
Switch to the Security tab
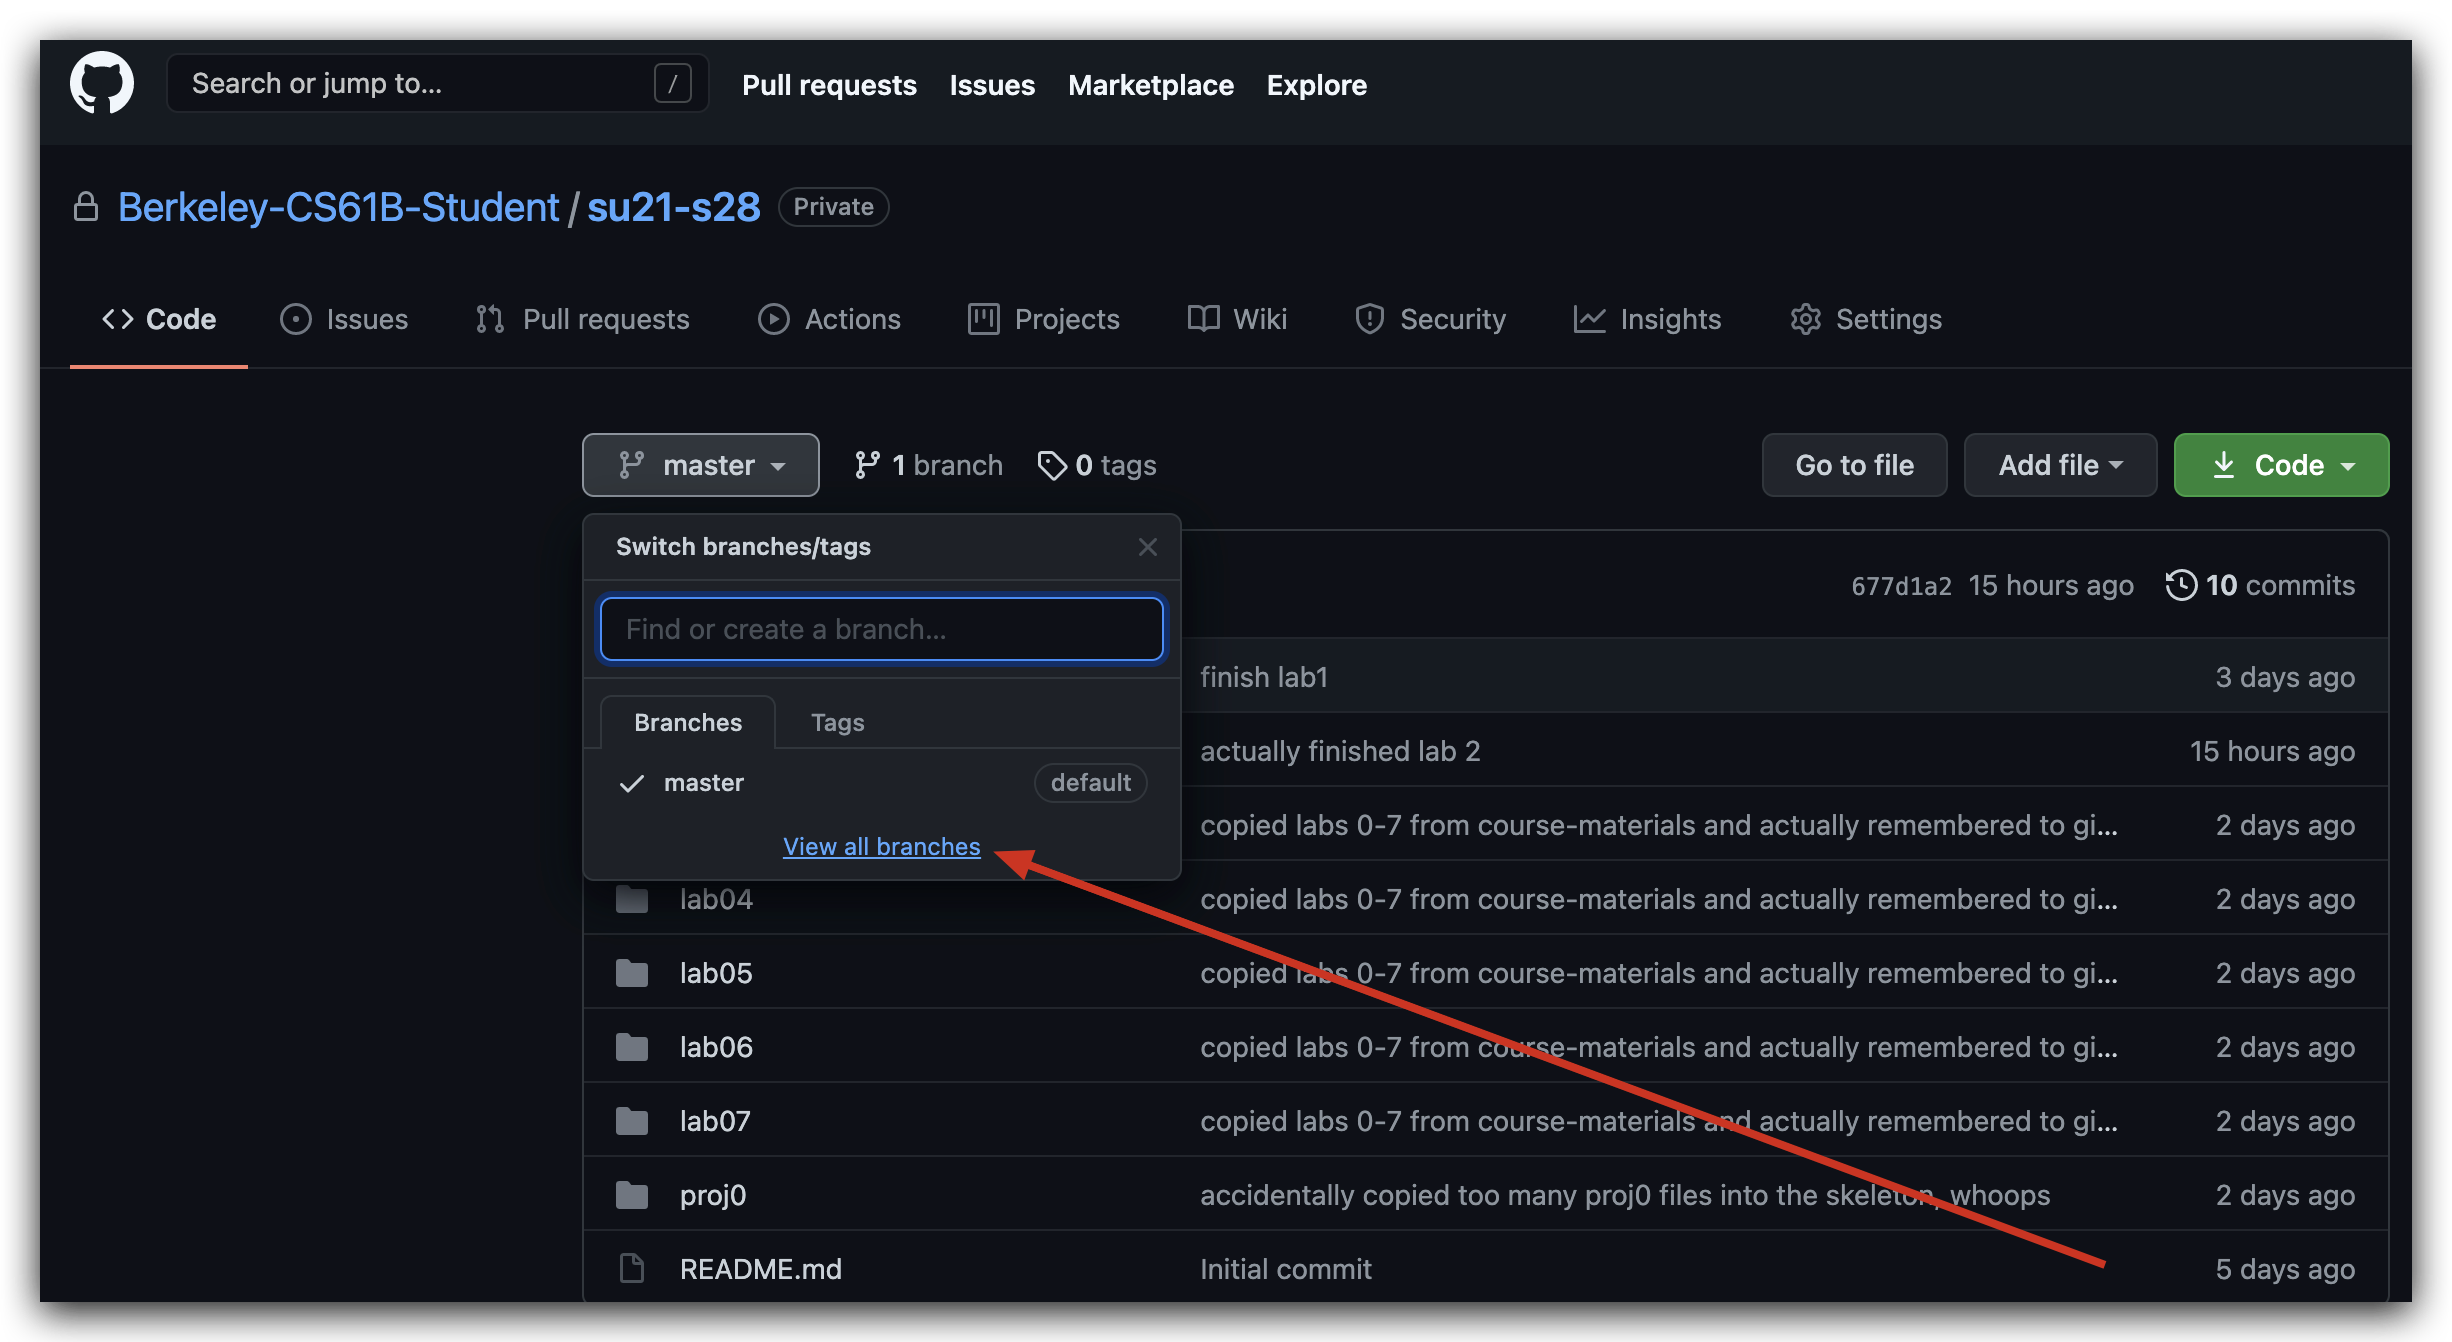pyautogui.click(x=1430, y=319)
